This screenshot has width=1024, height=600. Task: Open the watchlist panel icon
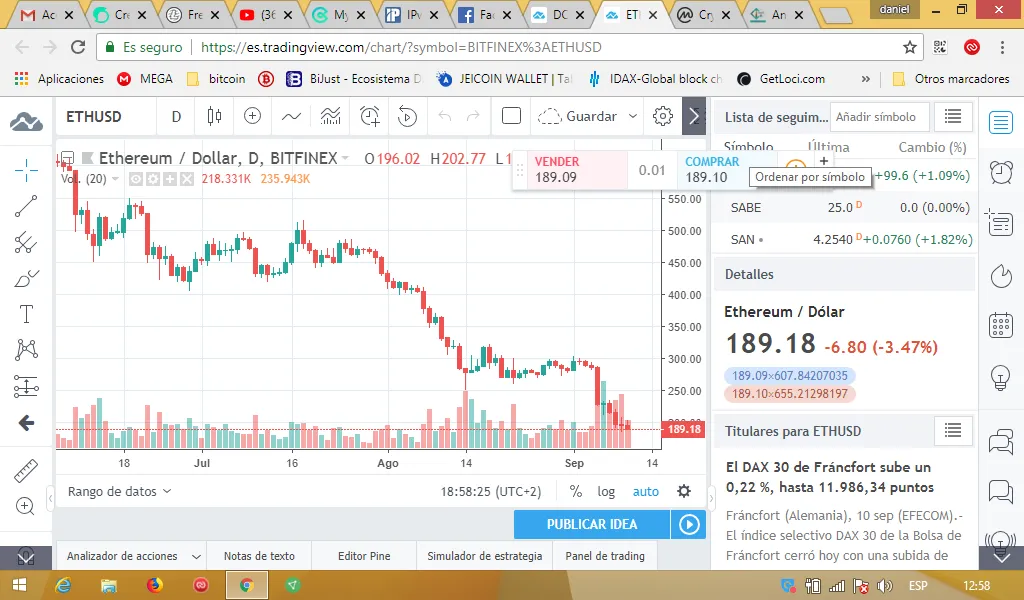[x=1000, y=122]
